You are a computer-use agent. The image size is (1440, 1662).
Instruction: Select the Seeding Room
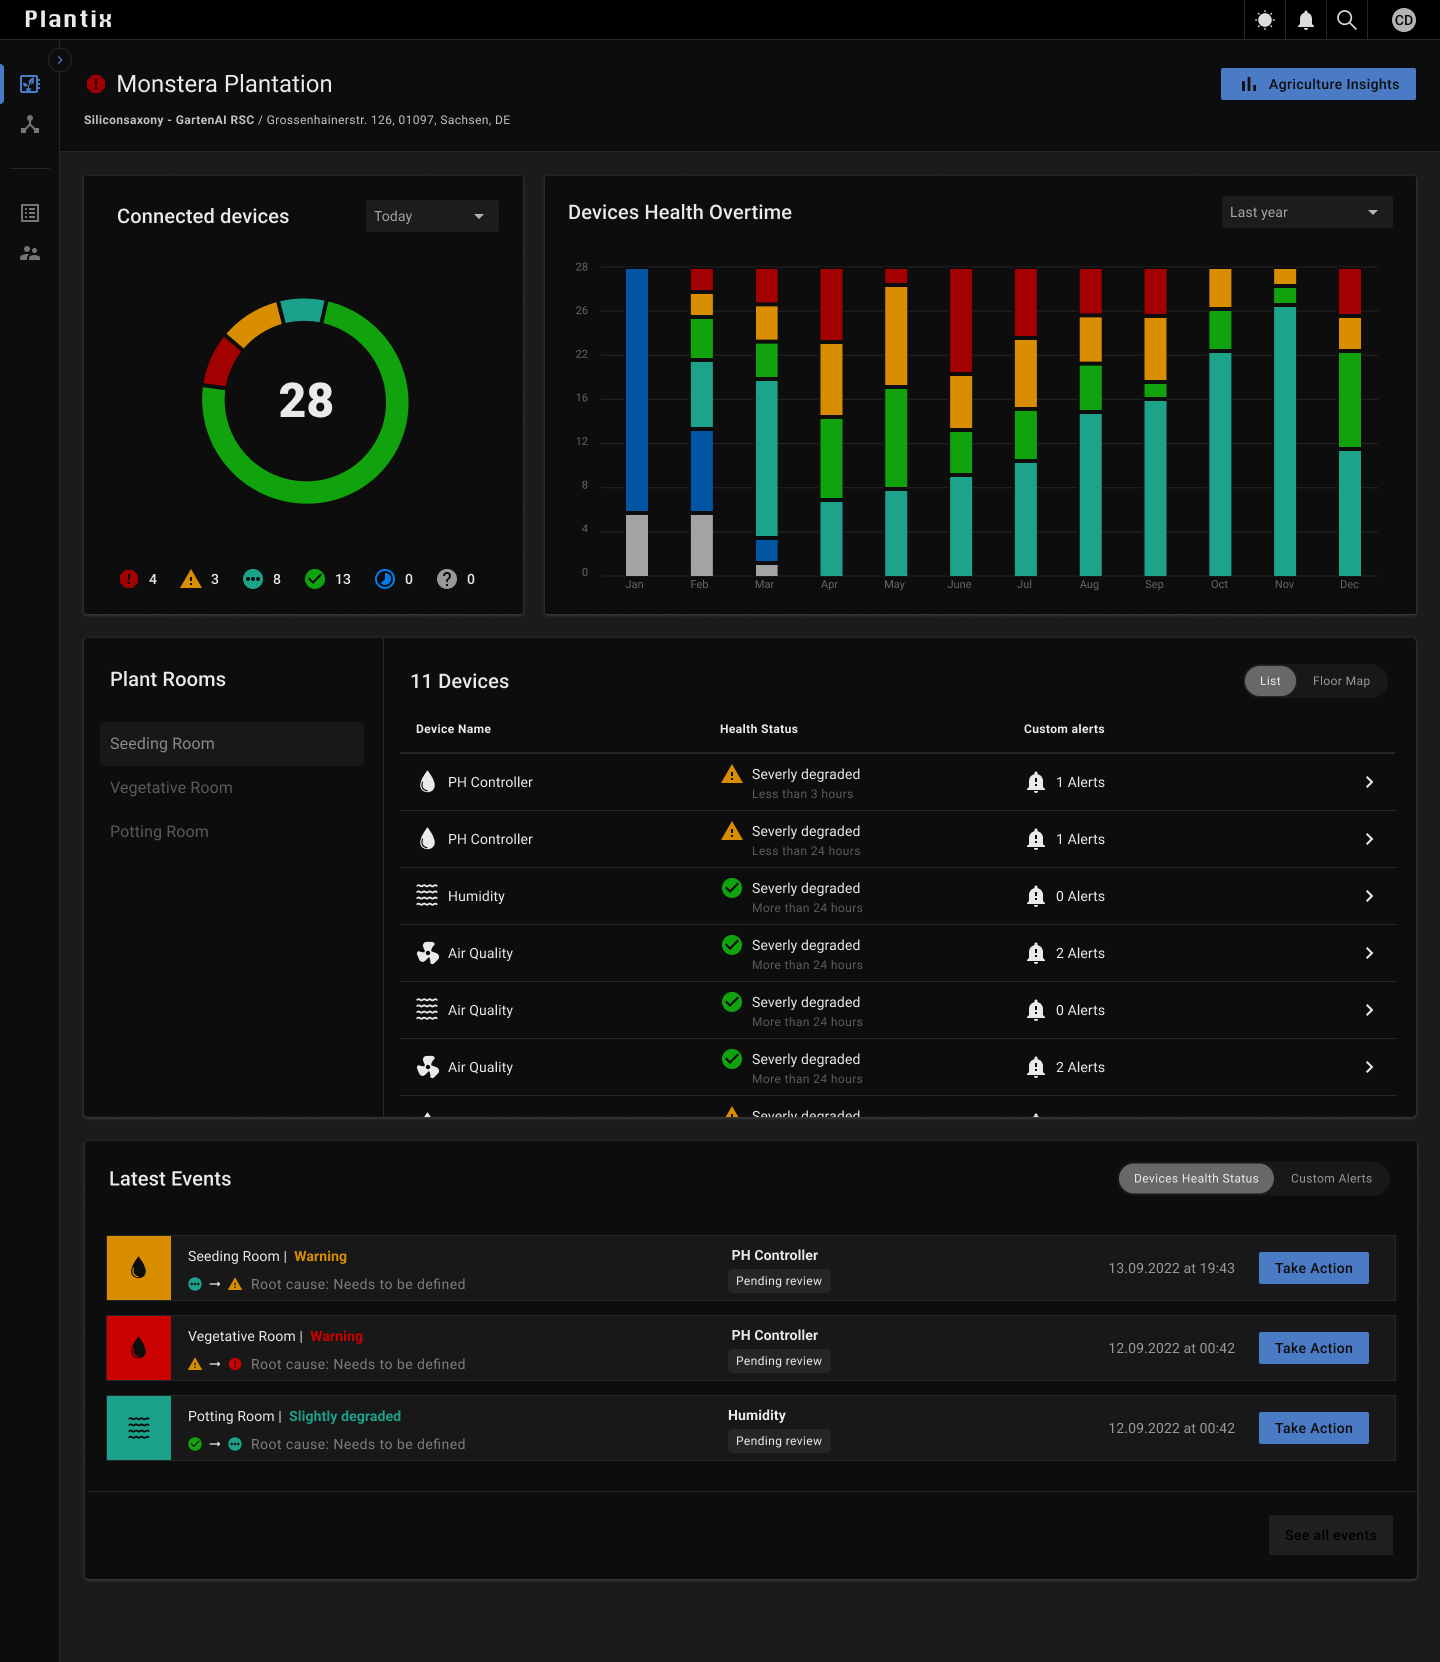click(232, 744)
